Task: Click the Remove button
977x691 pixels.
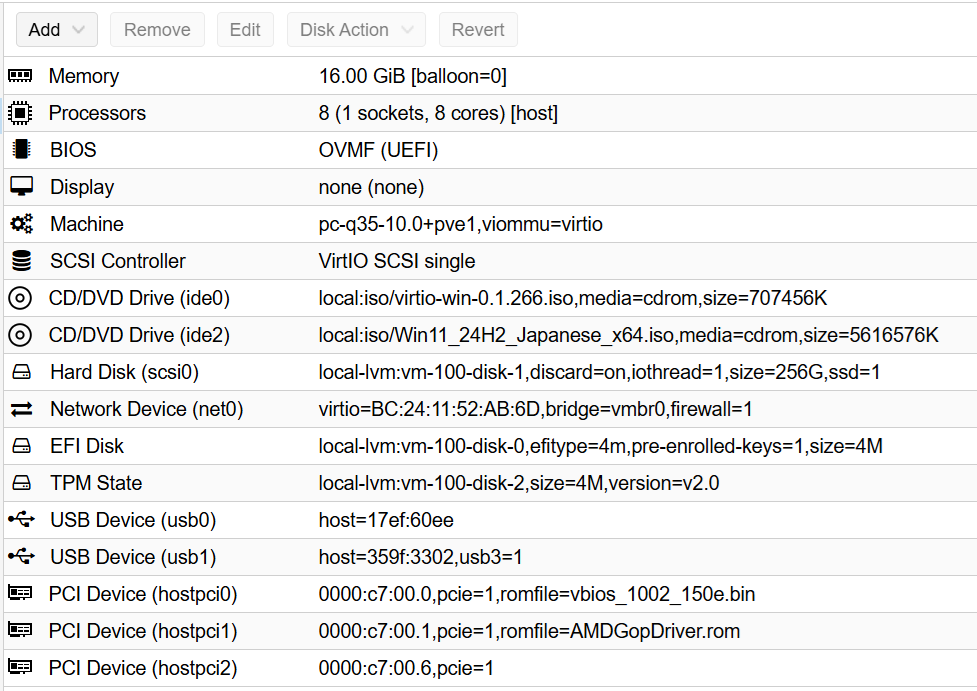Action: point(157,29)
